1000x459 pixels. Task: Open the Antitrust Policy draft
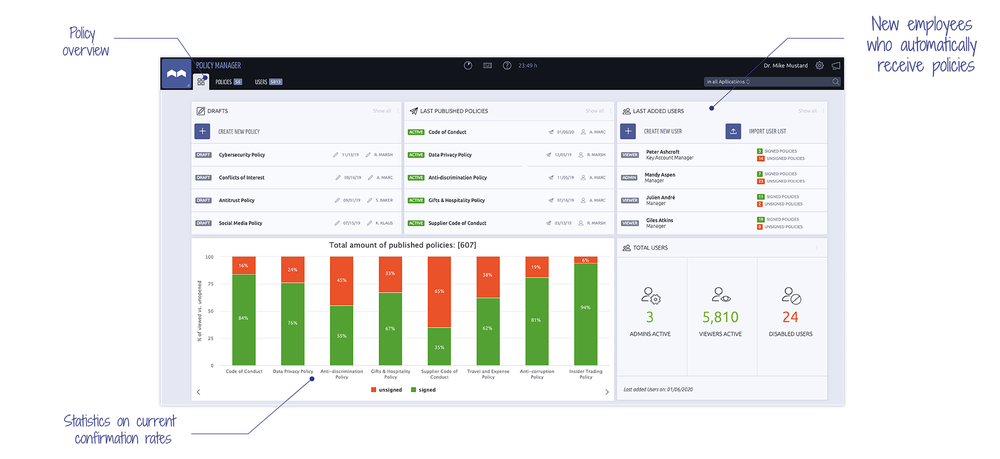tap(297, 200)
